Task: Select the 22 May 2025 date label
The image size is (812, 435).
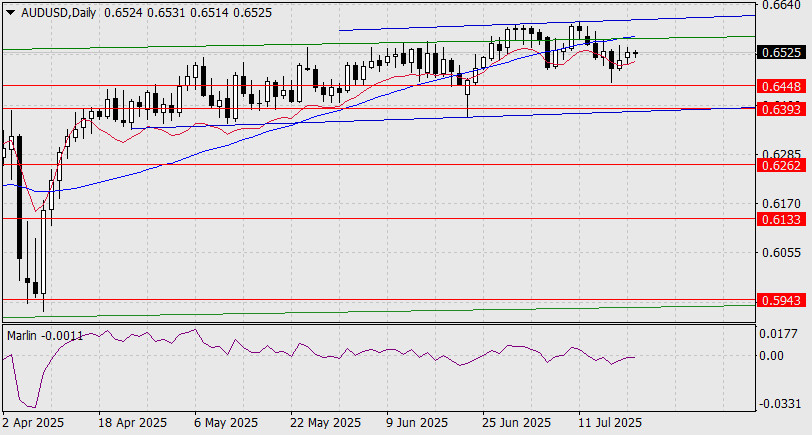Action: coord(326,423)
